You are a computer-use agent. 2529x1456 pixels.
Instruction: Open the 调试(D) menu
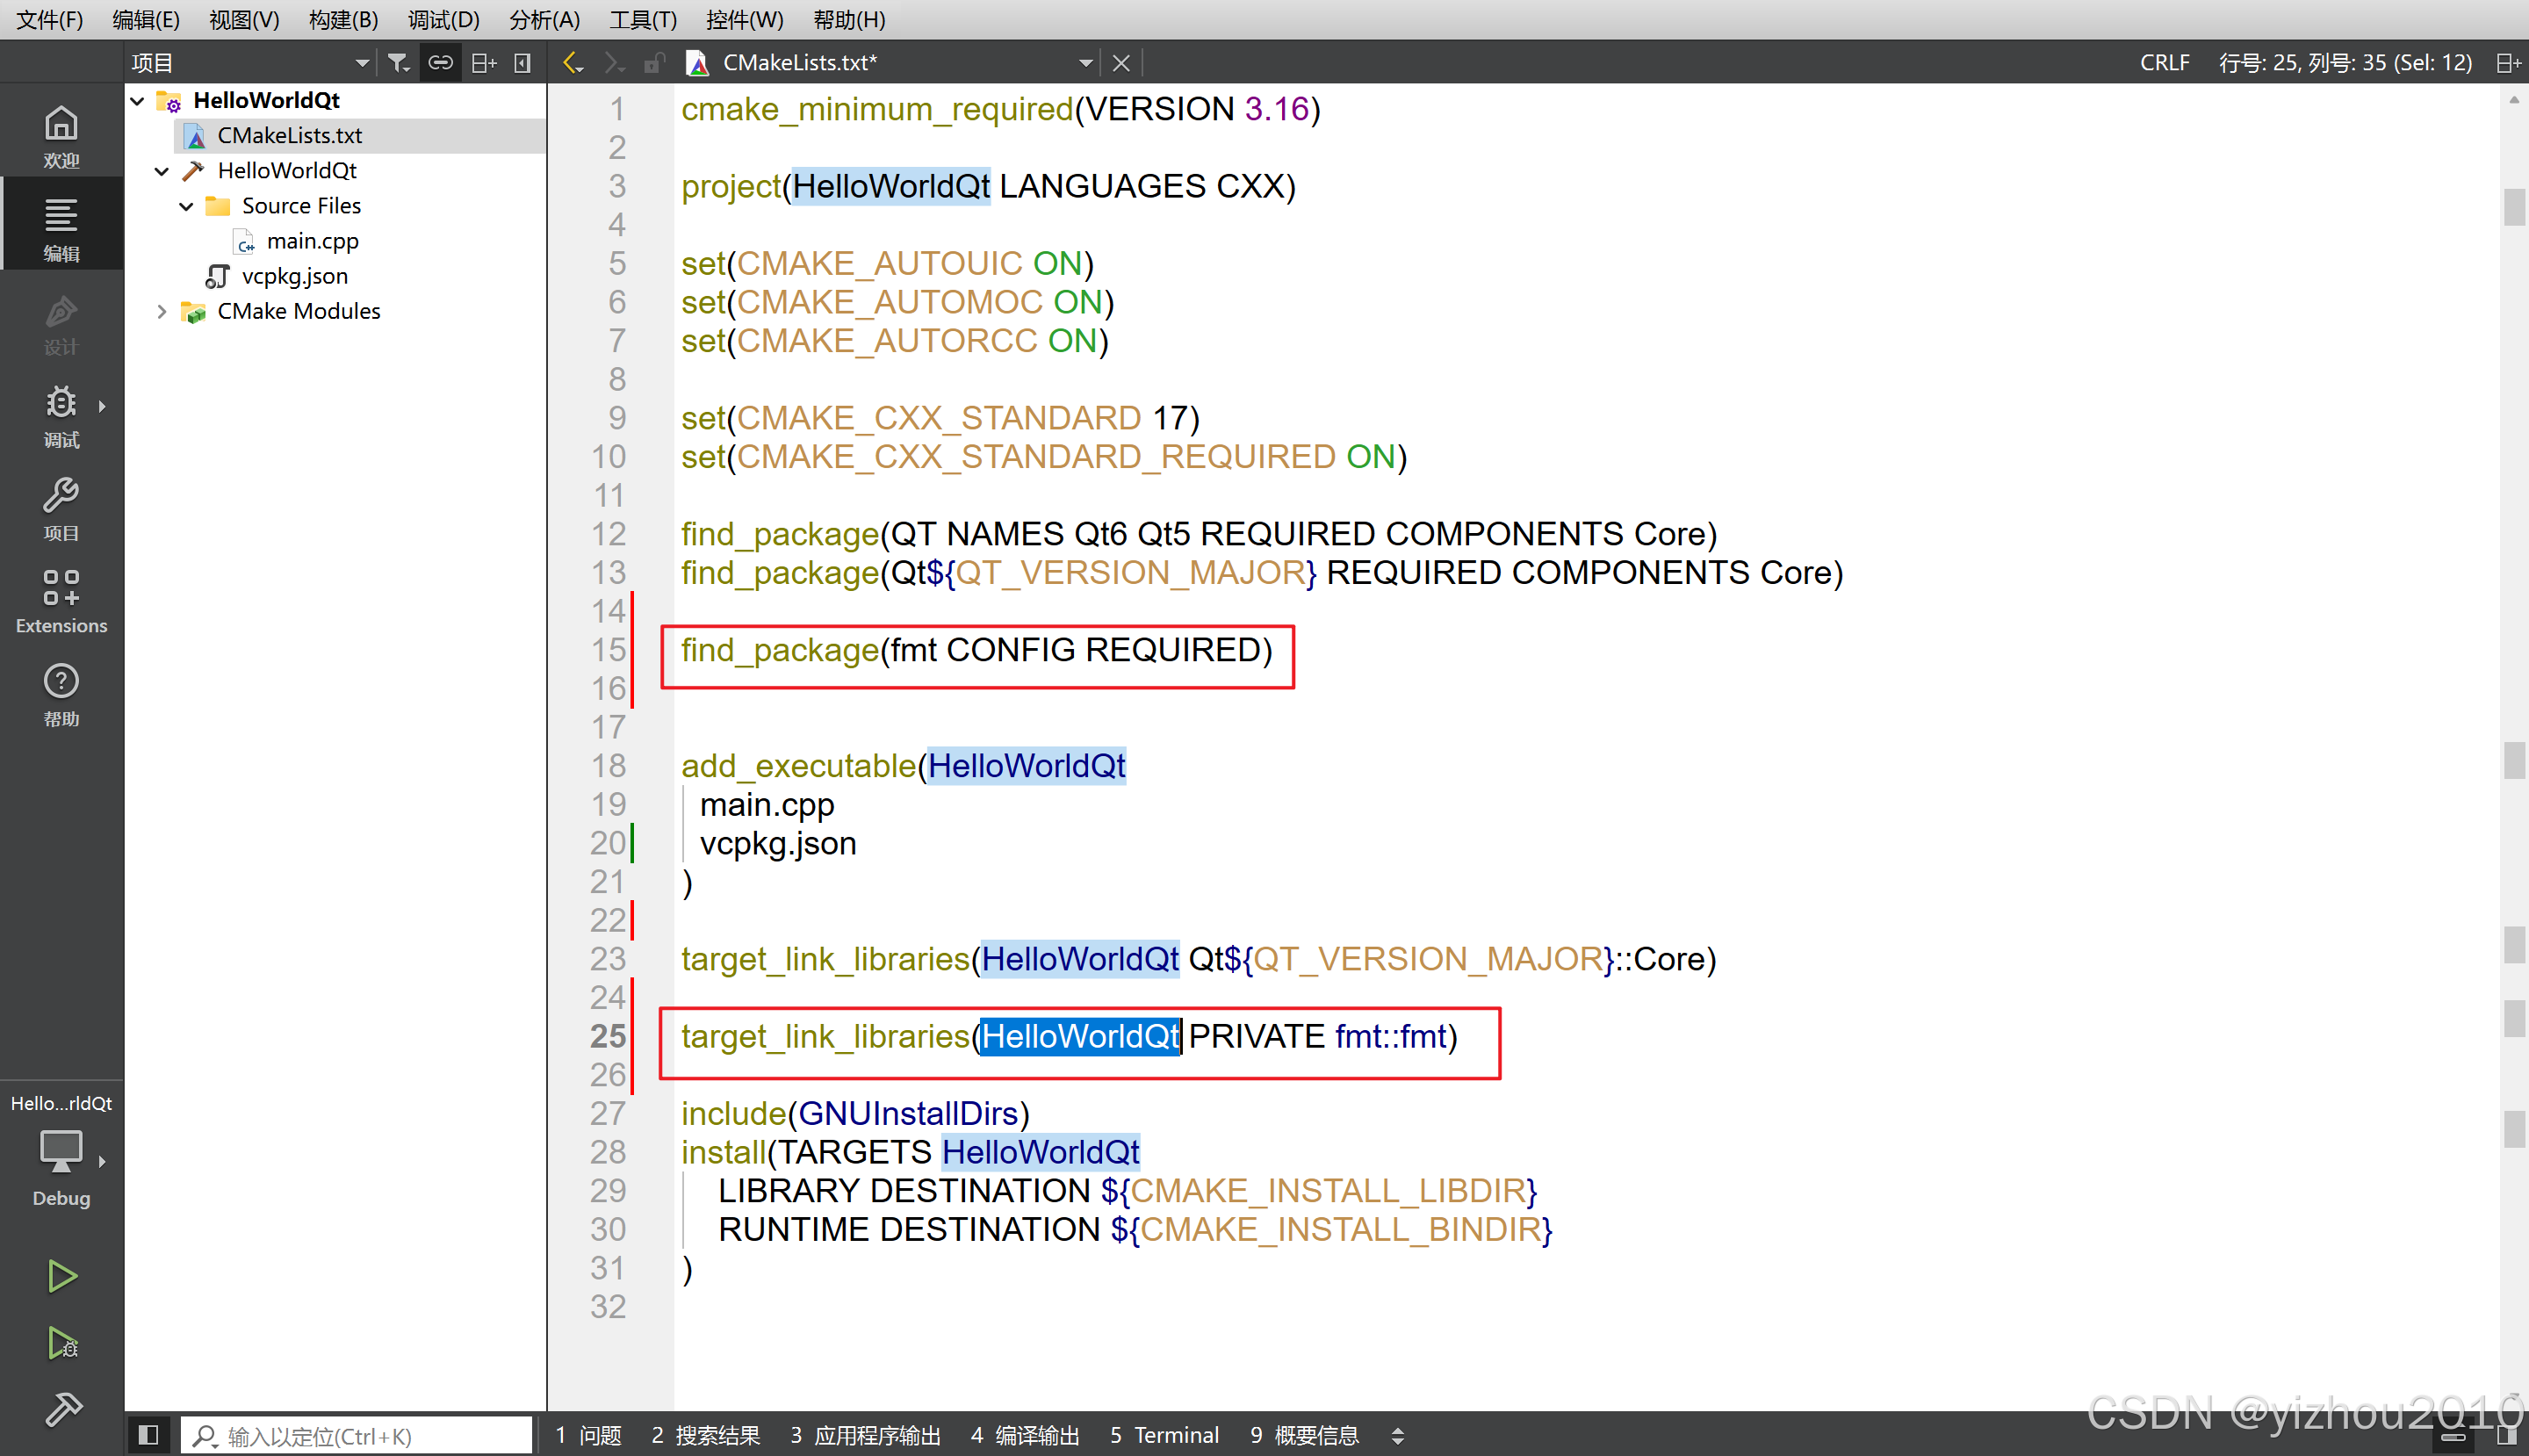pos(443,19)
